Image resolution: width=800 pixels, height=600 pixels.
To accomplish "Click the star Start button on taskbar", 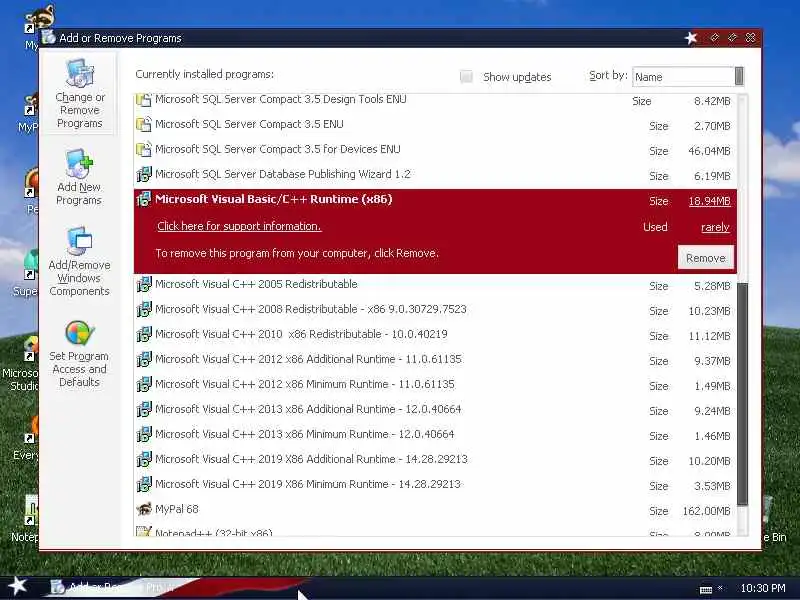I will [x=18, y=586].
